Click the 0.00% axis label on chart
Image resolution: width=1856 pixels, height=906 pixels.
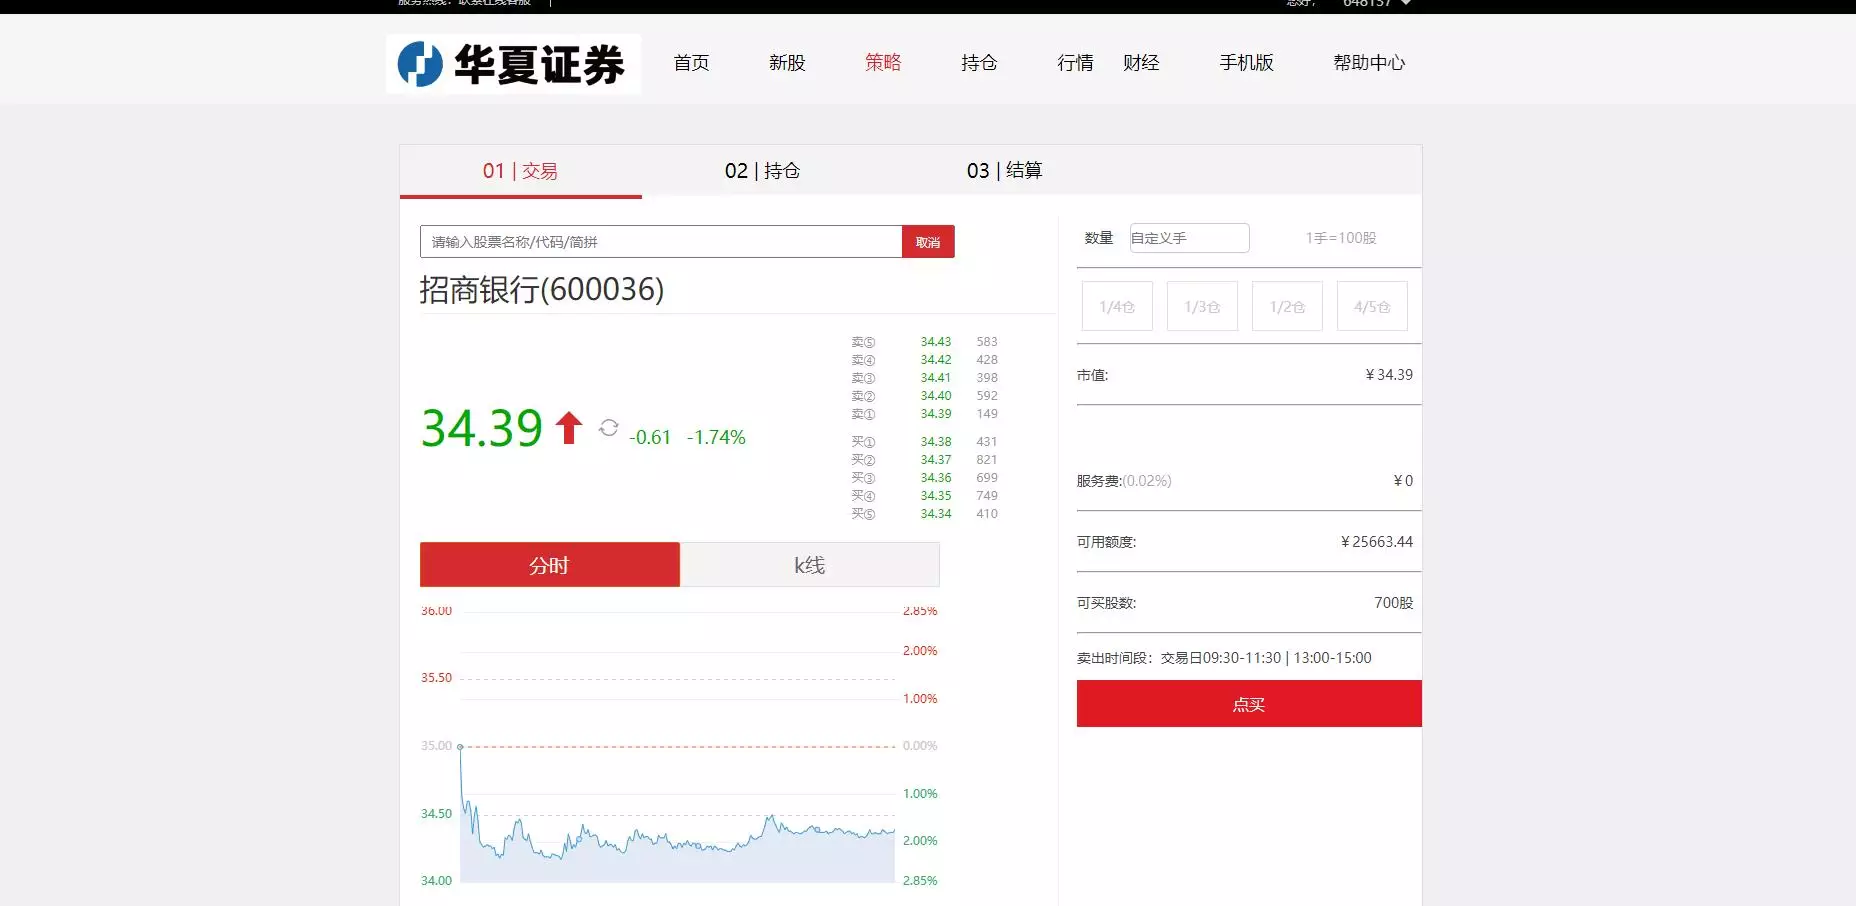pos(920,746)
